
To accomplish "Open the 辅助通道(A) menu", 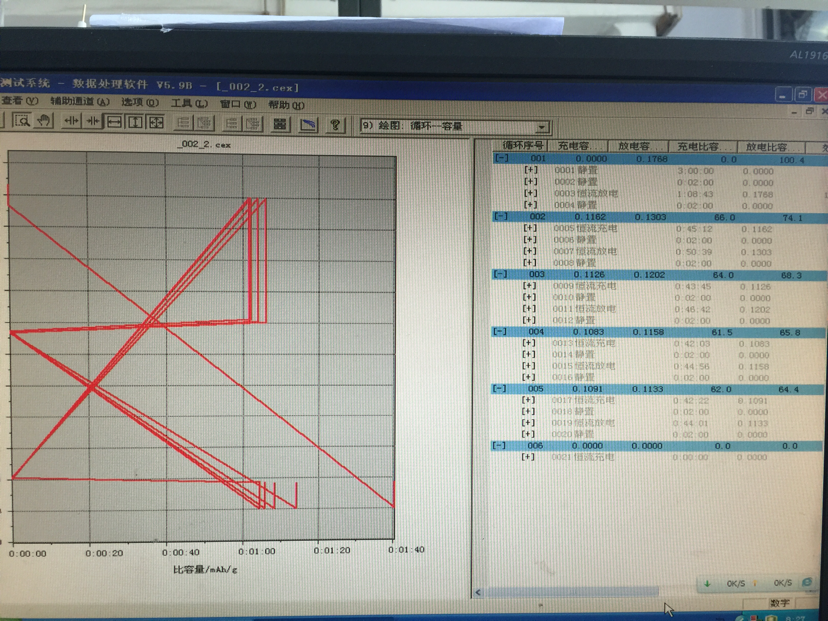I will [x=80, y=101].
